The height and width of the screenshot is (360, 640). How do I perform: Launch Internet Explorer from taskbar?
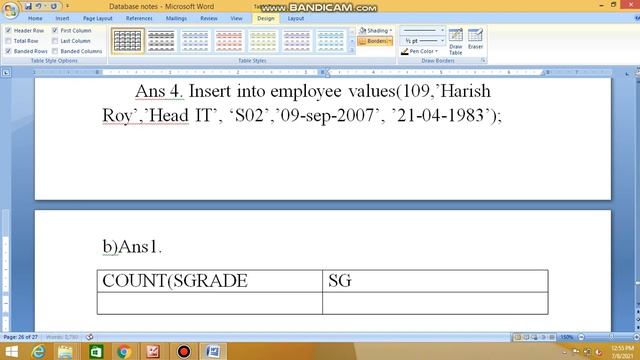(38, 351)
